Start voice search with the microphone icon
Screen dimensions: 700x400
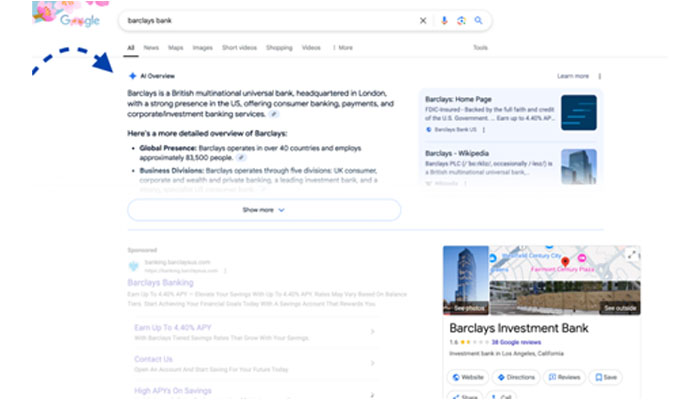[x=444, y=20]
